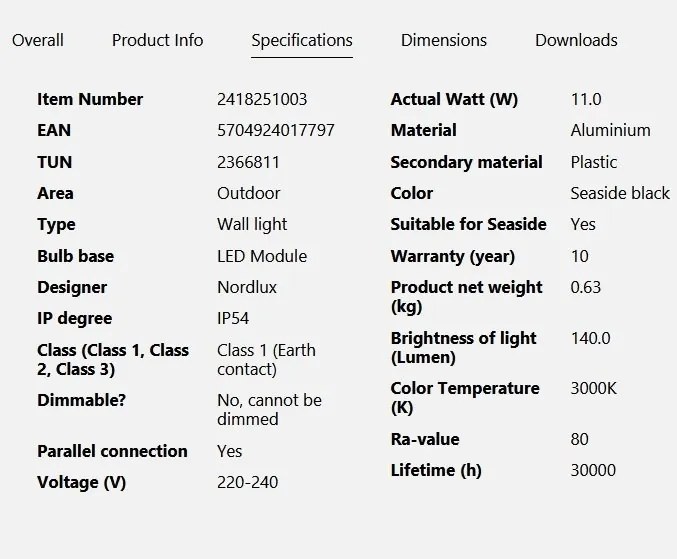Screen dimensions: 677x559
Task: Open the Downloads tab
Action: pos(576,40)
